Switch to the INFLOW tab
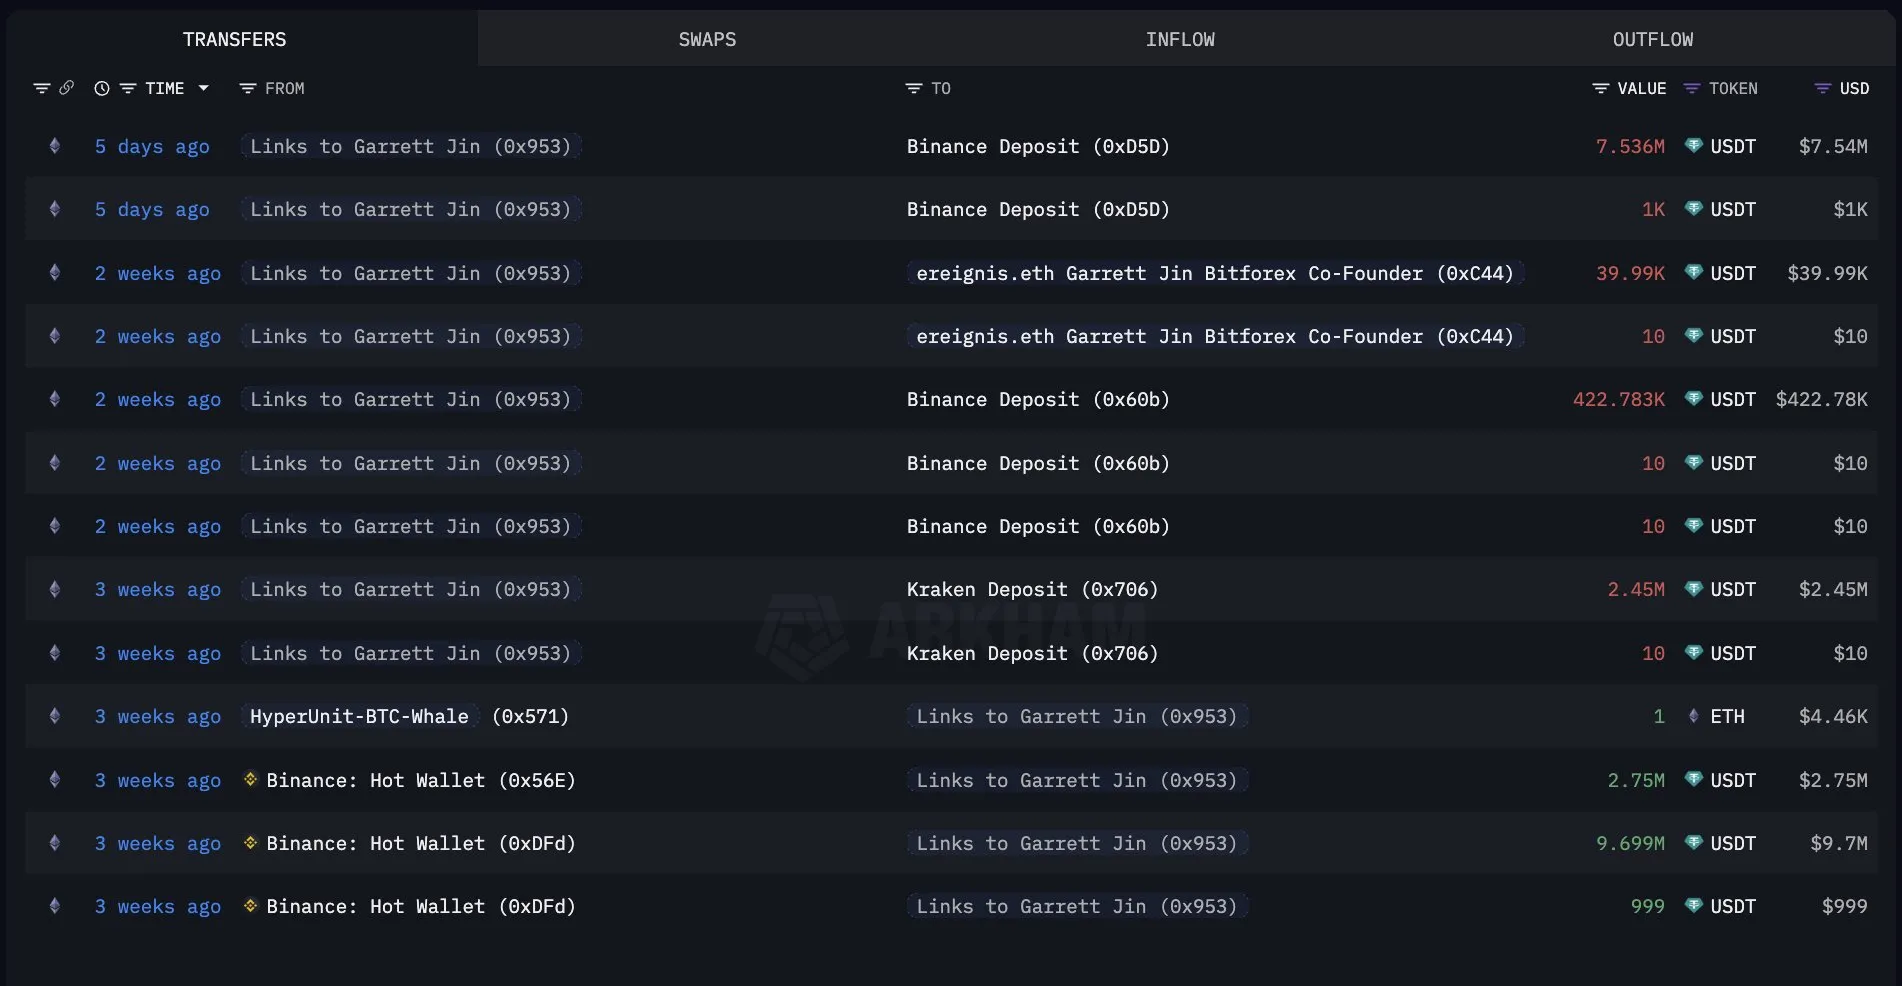Image resolution: width=1902 pixels, height=986 pixels. tap(1180, 39)
